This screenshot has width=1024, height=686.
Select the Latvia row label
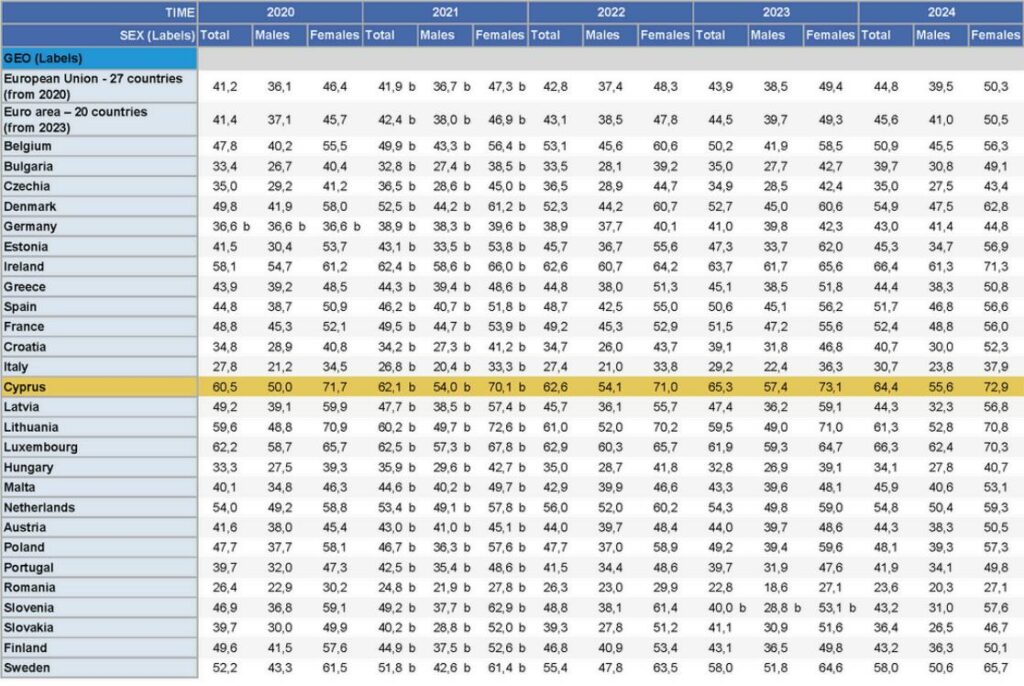pyautogui.click(x=99, y=407)
